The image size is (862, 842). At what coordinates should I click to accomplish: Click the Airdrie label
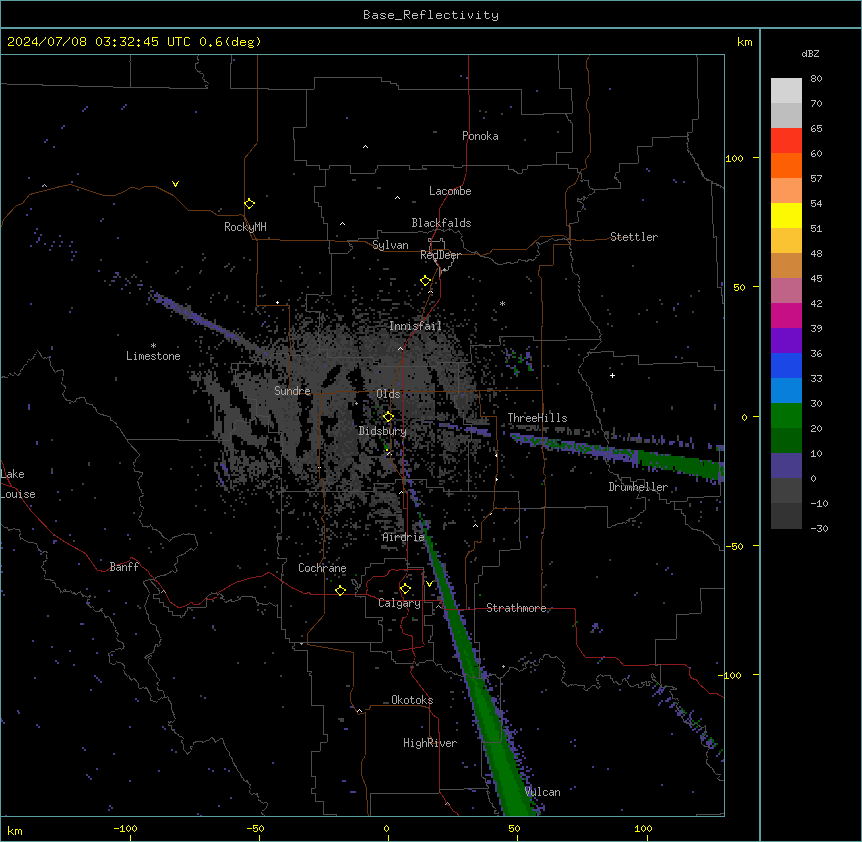tap(404, 537)
